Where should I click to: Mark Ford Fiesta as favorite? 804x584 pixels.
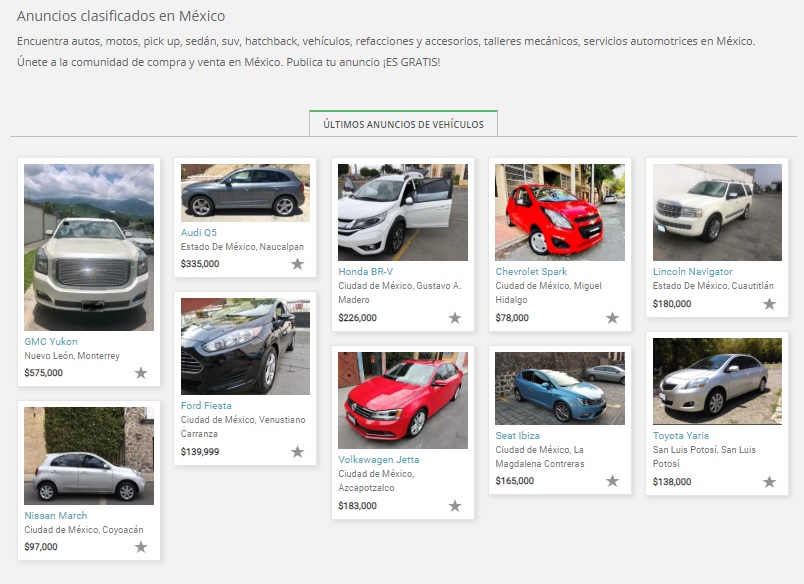pos(297,452)
